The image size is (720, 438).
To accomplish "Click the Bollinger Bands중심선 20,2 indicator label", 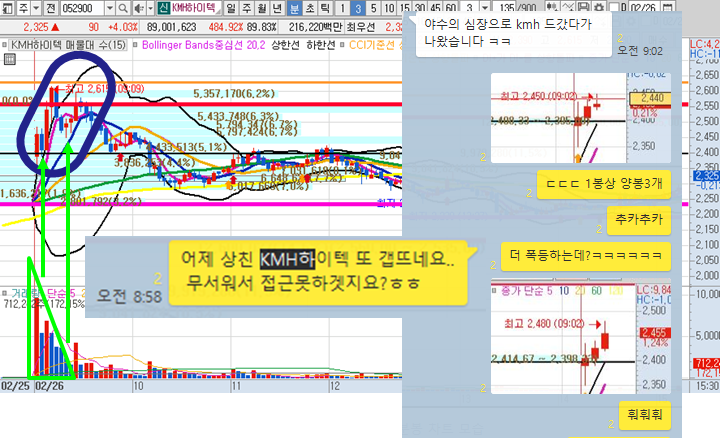I will [x=203, y=45].
